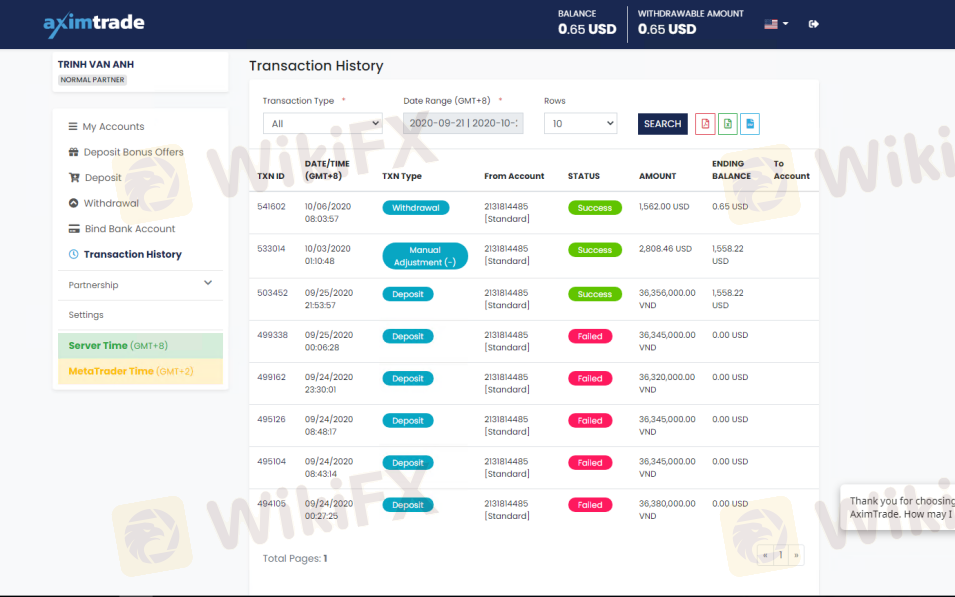The image size is (955, 597).
Task: Export history as Excel icon
Action: pyautogui.click(x=727, y=124)
